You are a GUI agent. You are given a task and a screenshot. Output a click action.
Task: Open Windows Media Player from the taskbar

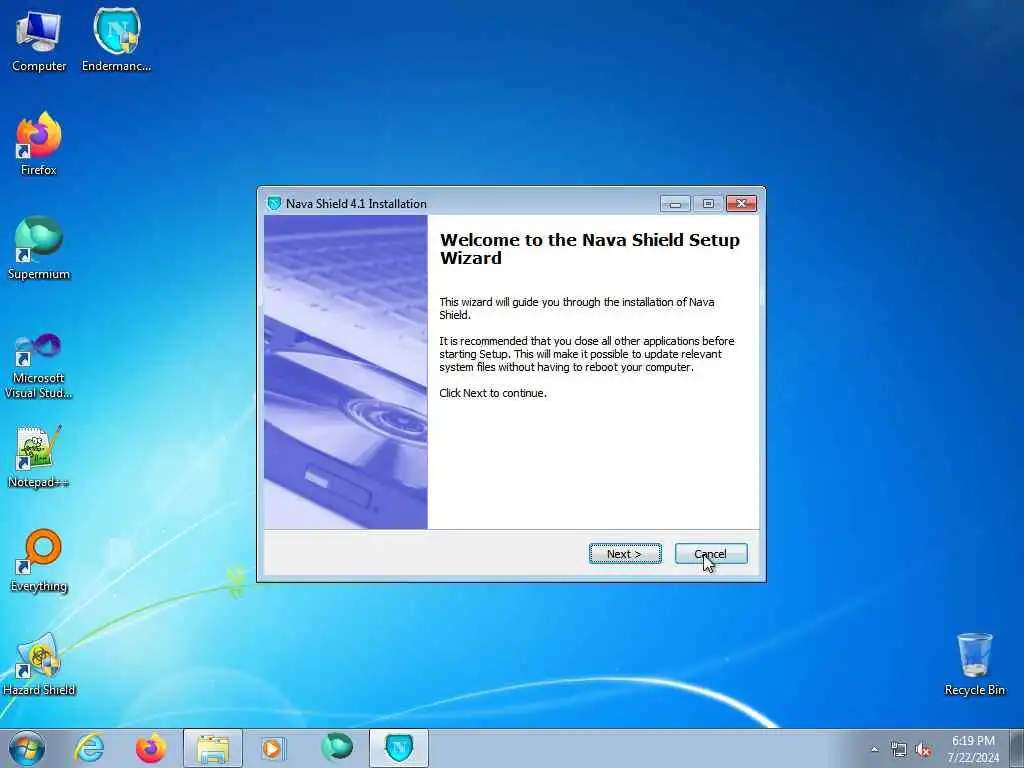pyautogui.click(x=272, y=748)
